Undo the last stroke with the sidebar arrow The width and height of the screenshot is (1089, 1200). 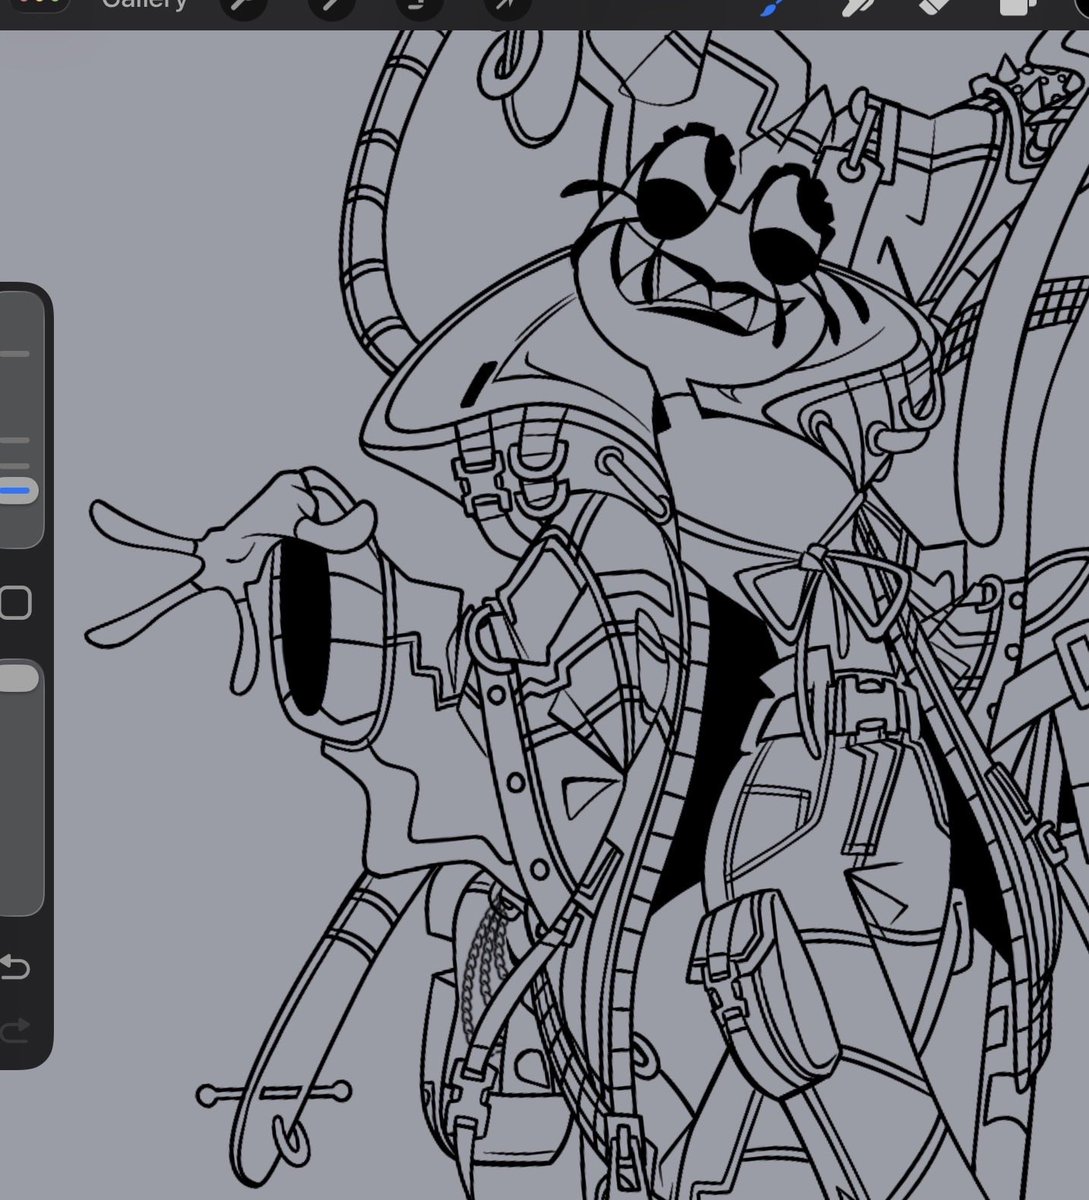(14, 967)
